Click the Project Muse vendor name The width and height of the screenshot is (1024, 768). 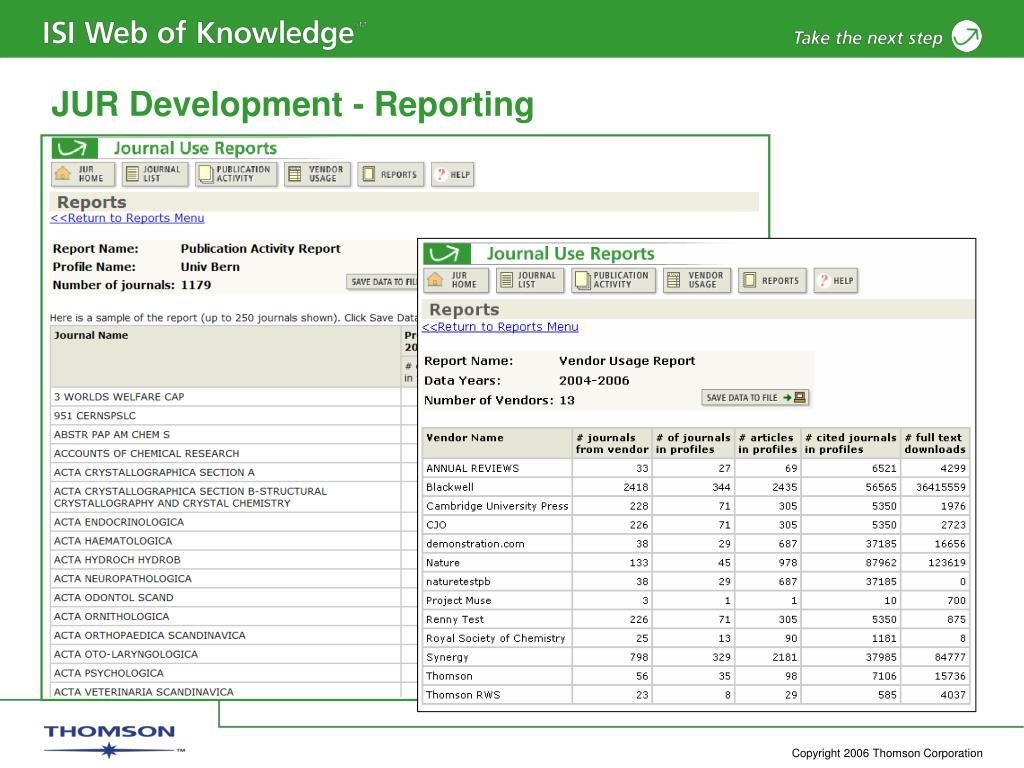click(x=458, y=601)
